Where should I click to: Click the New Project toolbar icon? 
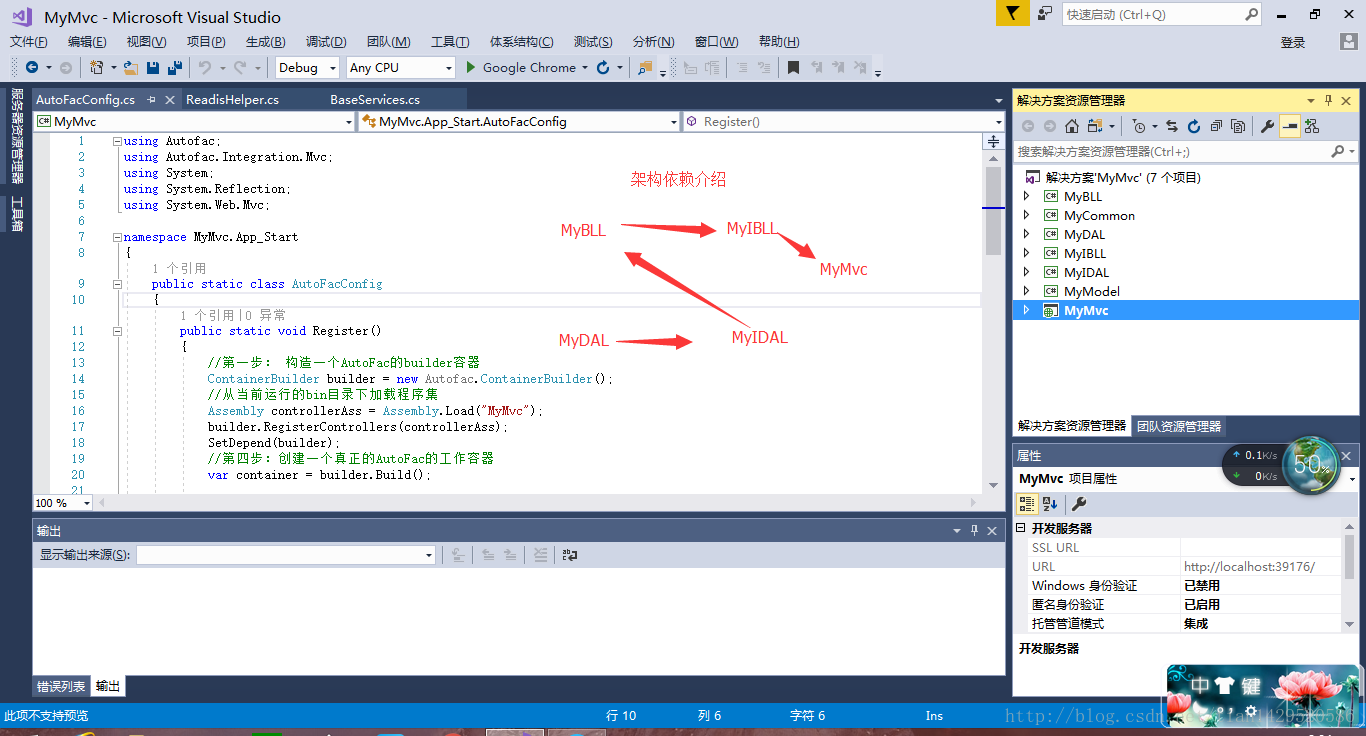[x=96, y=68]
